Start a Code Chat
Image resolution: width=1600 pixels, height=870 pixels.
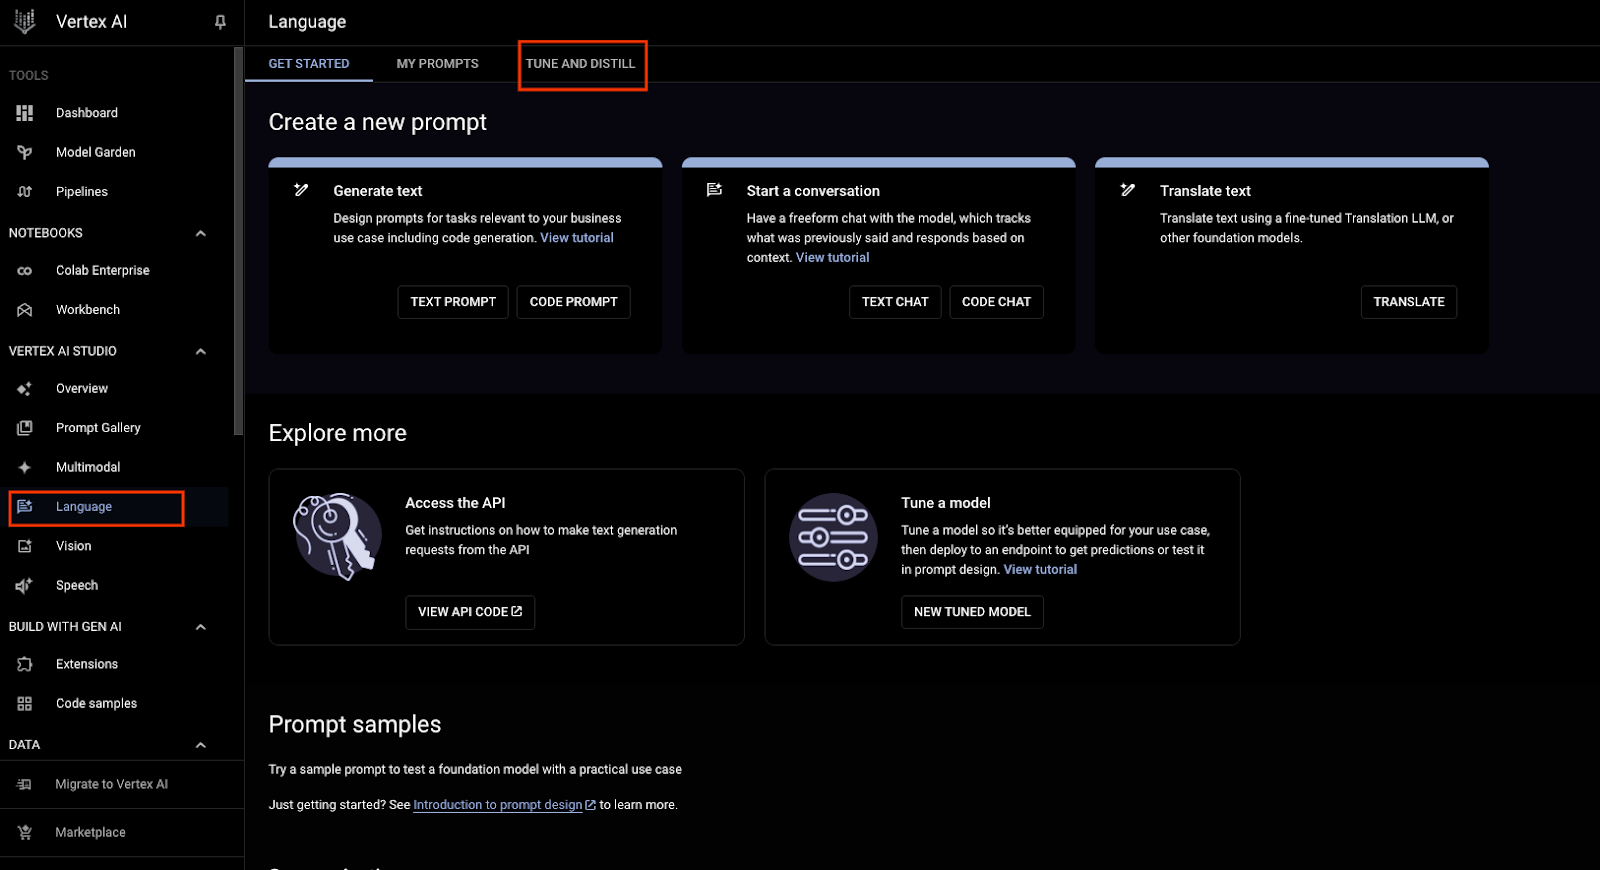pos(996,302)
